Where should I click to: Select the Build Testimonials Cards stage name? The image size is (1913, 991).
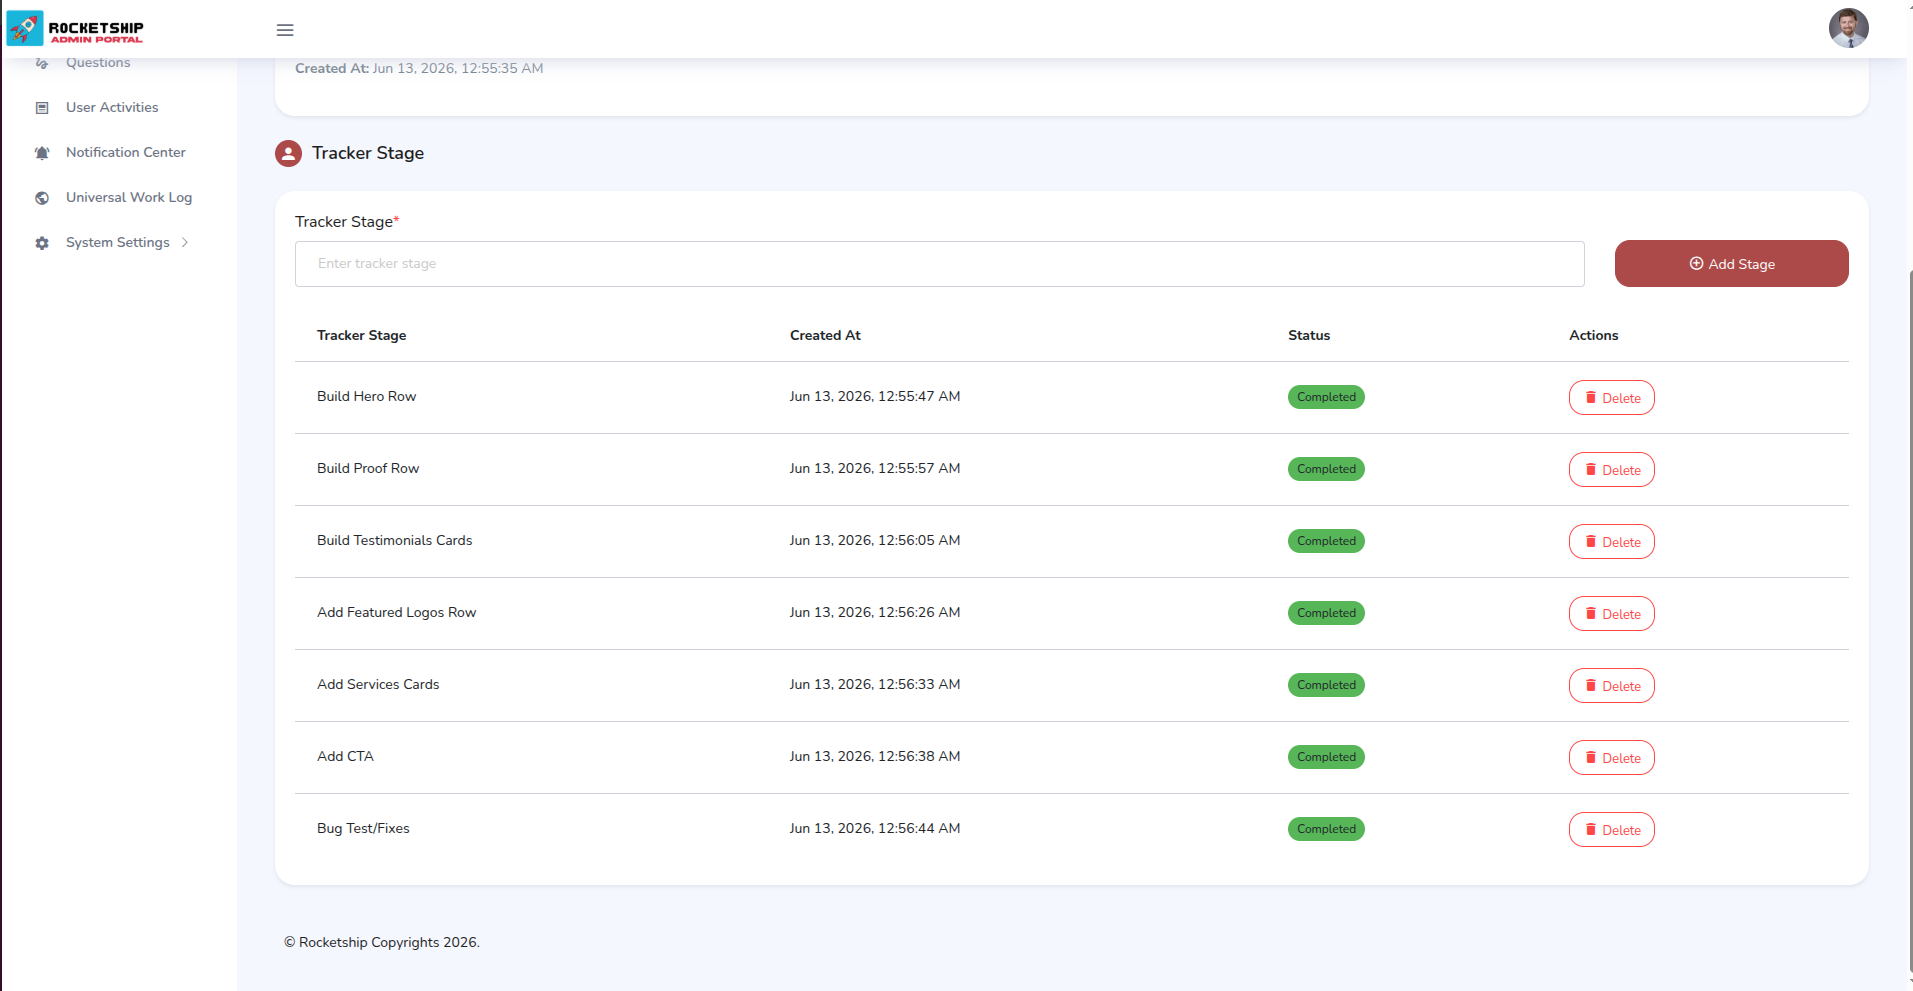[x=394, y=540]
